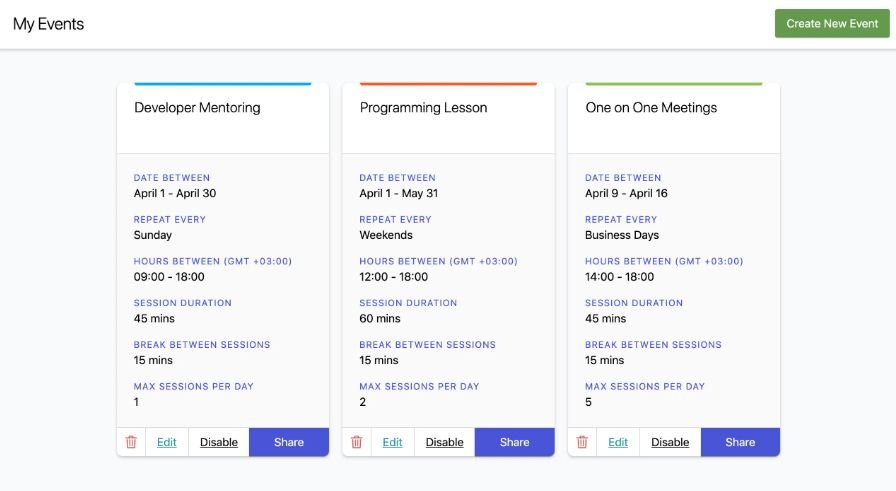Click Programming Lesson's 15 mins break value
896x491 pixels.
tap(379, 360)
